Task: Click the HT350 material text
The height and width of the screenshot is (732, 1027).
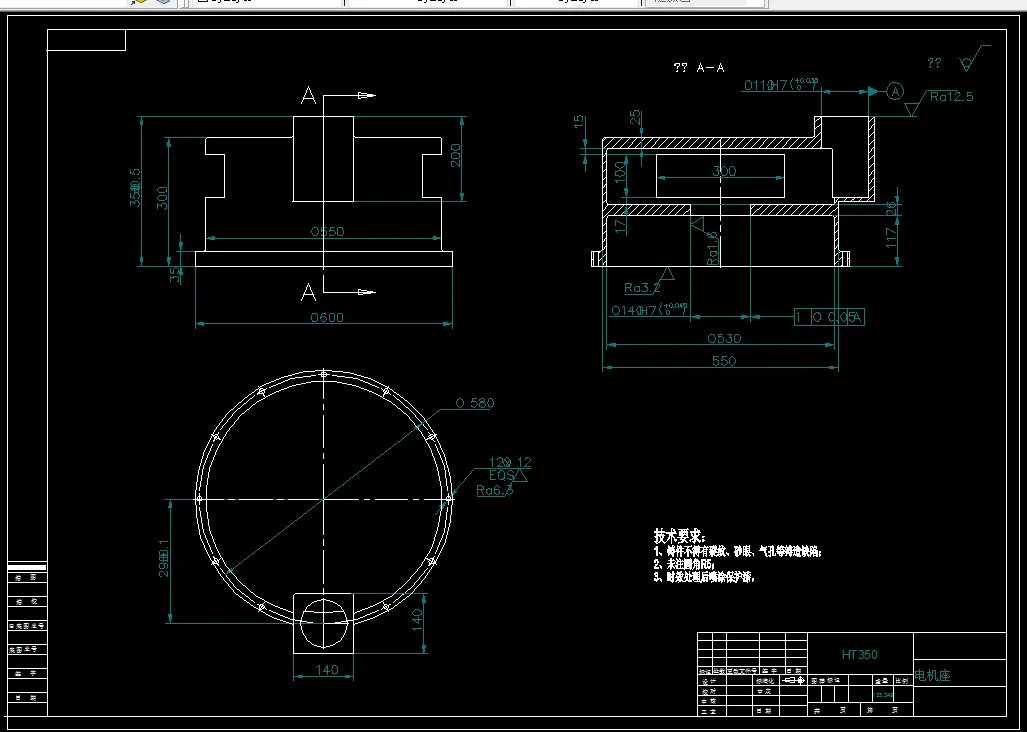Action: point(859,655)
